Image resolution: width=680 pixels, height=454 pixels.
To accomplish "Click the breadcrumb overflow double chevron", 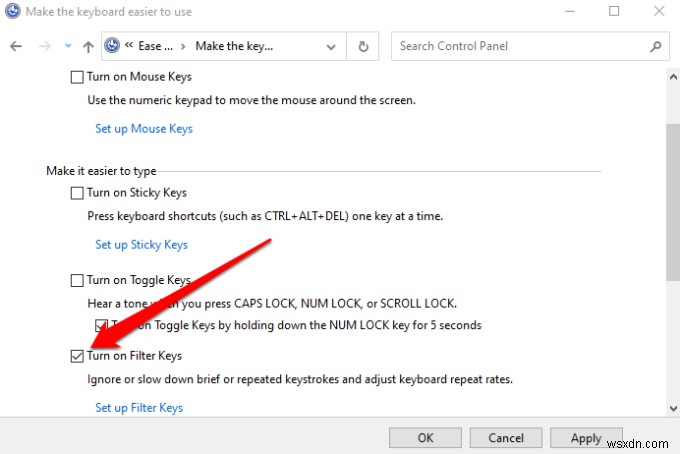I will point(129,45).
